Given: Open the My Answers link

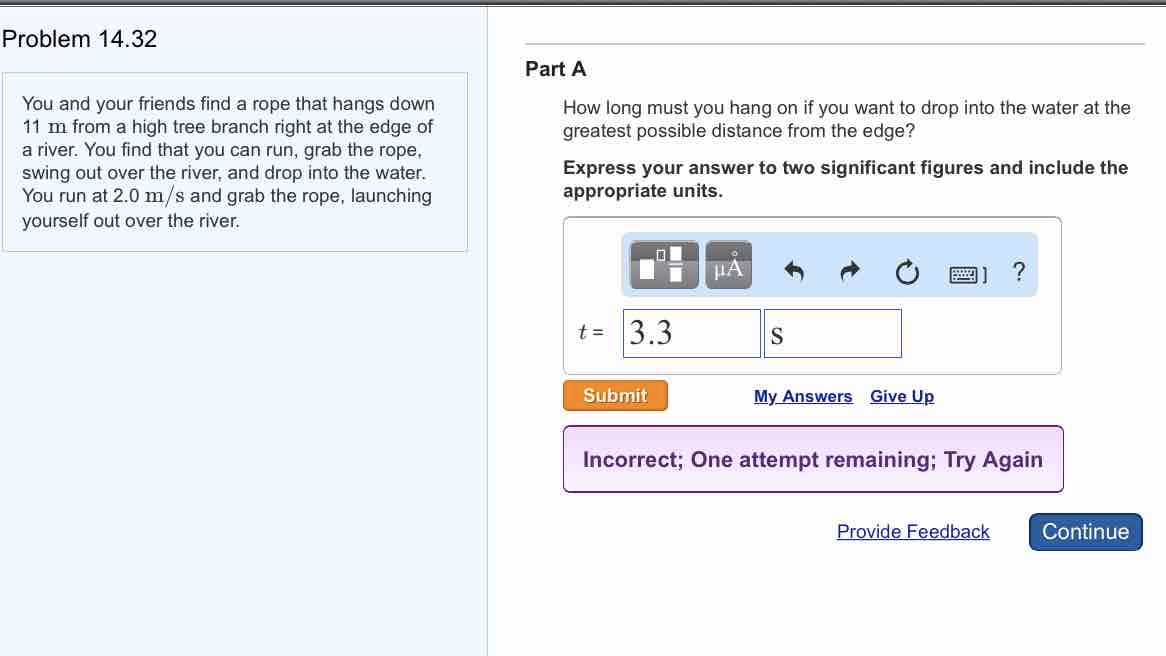Looking at the screenshot, I should coord(803,396).
